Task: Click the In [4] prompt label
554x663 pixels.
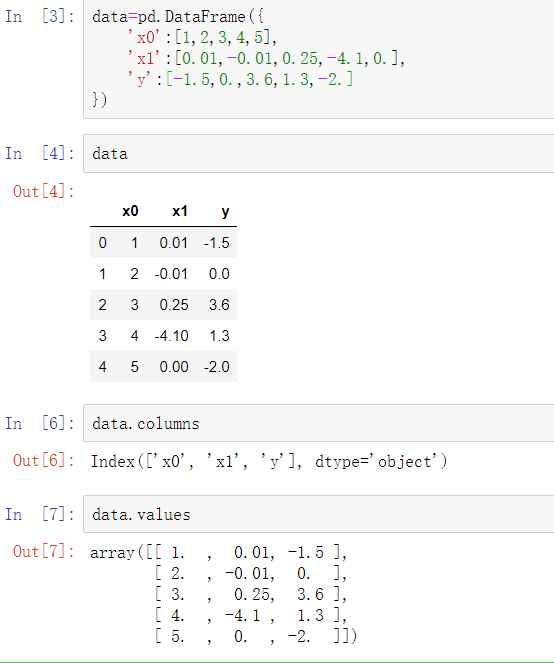Action: click(40, 153)
